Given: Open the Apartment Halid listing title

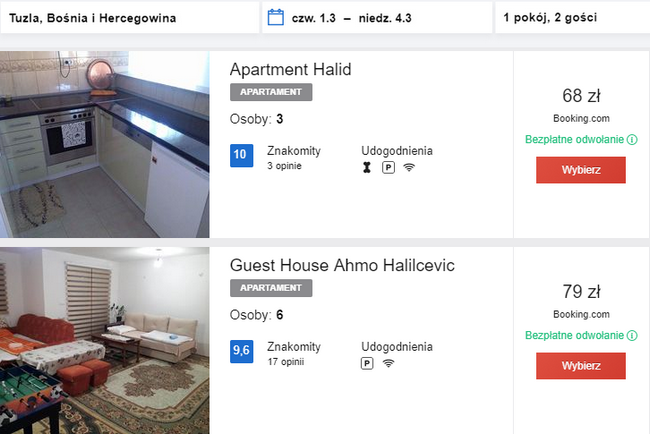Looking at the screenshot, I should 290,70.
